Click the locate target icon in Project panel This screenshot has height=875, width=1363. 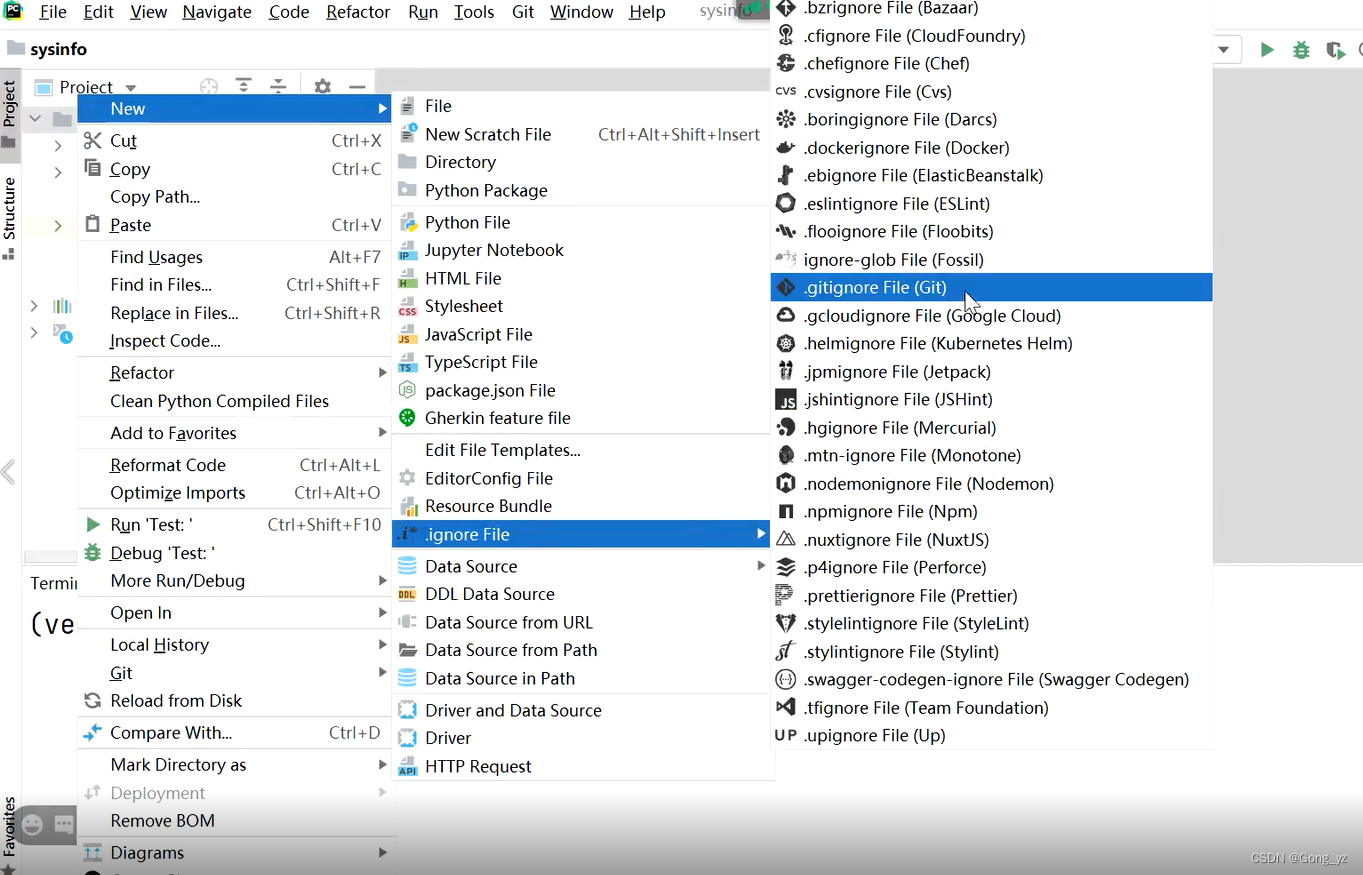(209, 87)
